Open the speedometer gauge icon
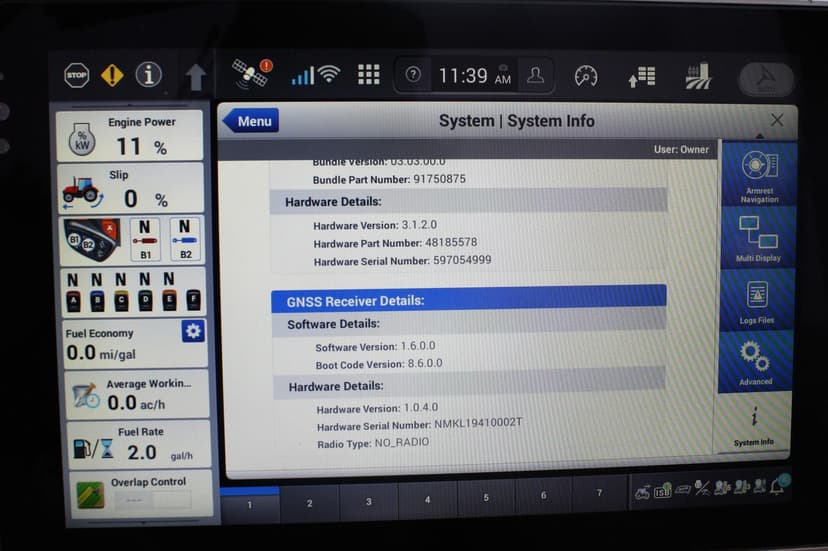Image resolution: width=828 pixels, height=551 pixels. point(586,76)
